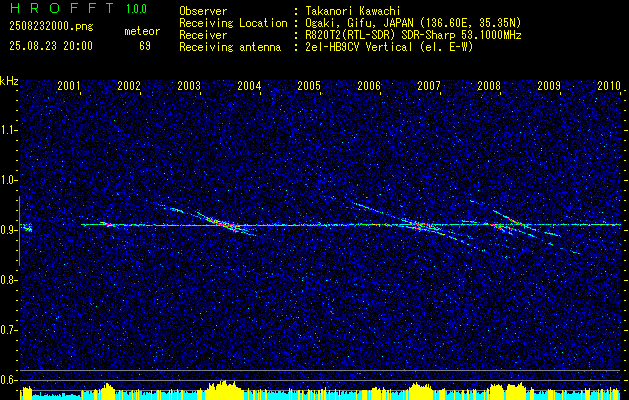Click the 2001 time axis label
Image resolution: width=629 pixels, height=400 pixels.
[x=69, y=85]
